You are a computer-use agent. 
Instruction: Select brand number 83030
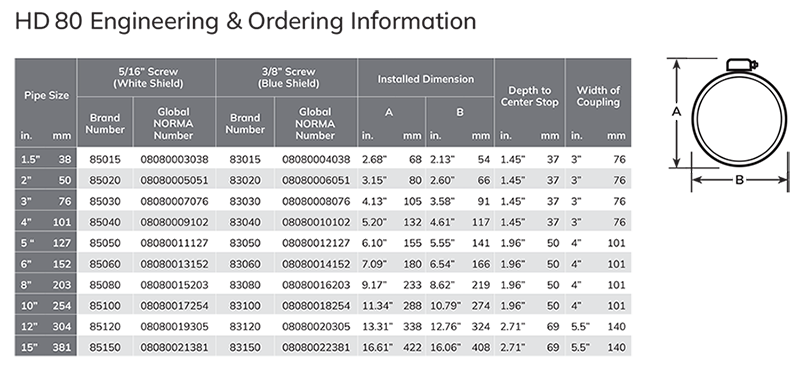245,201
